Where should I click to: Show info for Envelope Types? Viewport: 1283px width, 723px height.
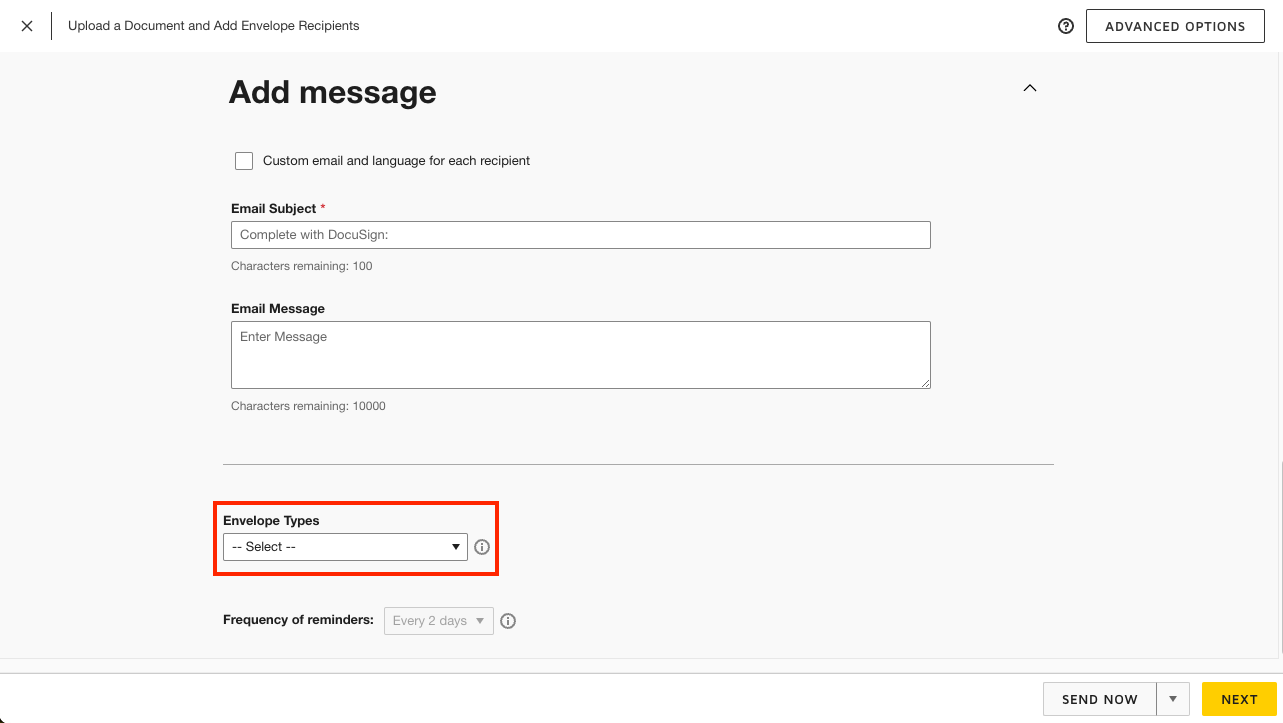482,547
